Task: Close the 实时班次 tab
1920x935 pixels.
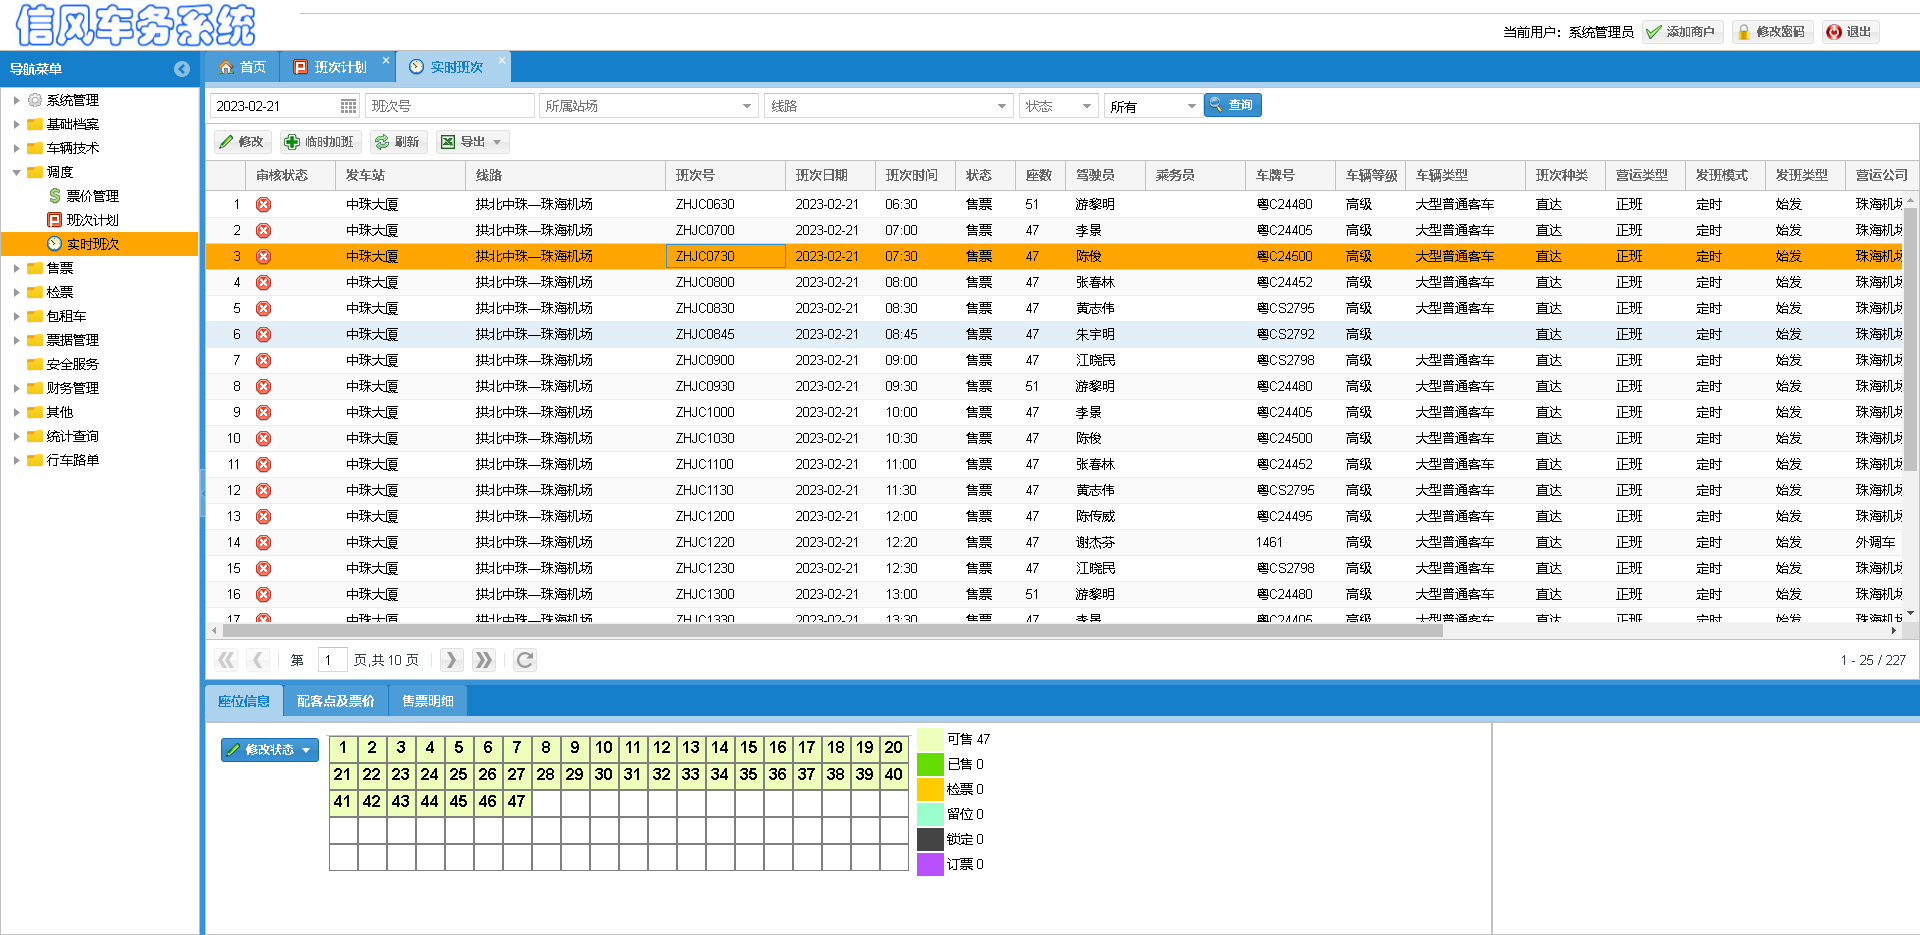Action: [502, 61]
